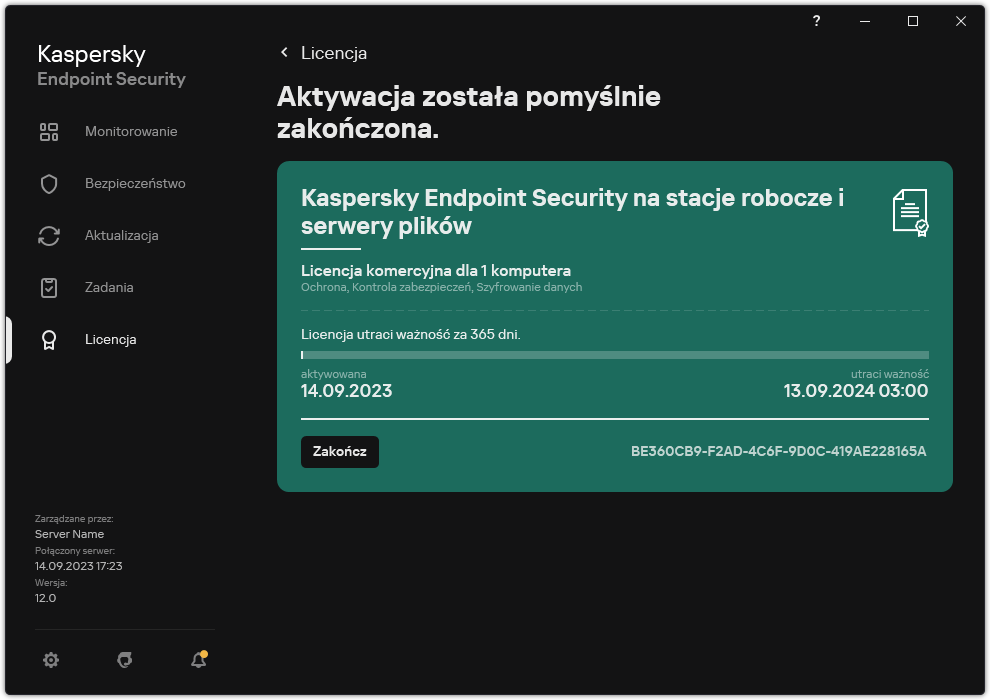Switch to the Zadania section
Image resolution: width=990 pixels, height=700 pixels.
click(x=110, y=287)
